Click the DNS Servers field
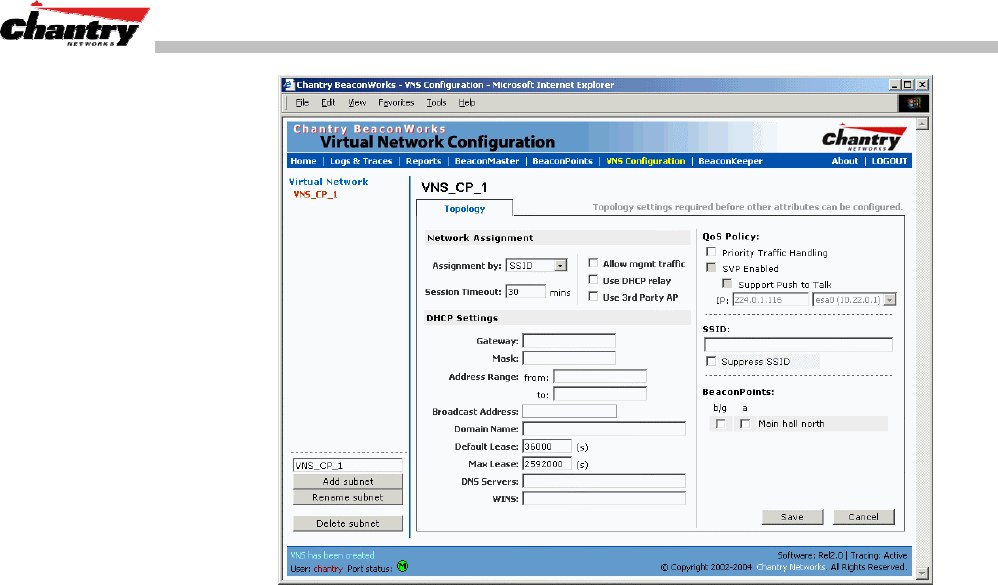Image resolution: width=998 pixels, height=585 pixels. tap(604, 481)
